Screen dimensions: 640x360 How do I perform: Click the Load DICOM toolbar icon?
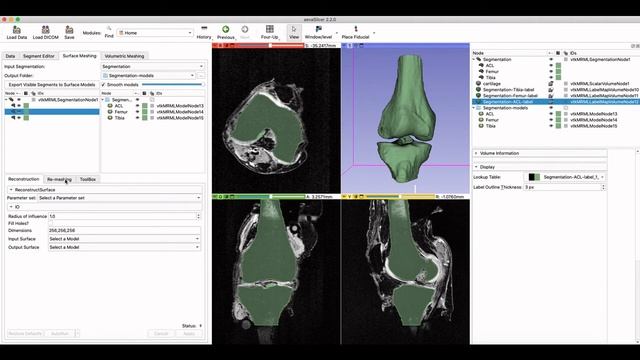45,29
